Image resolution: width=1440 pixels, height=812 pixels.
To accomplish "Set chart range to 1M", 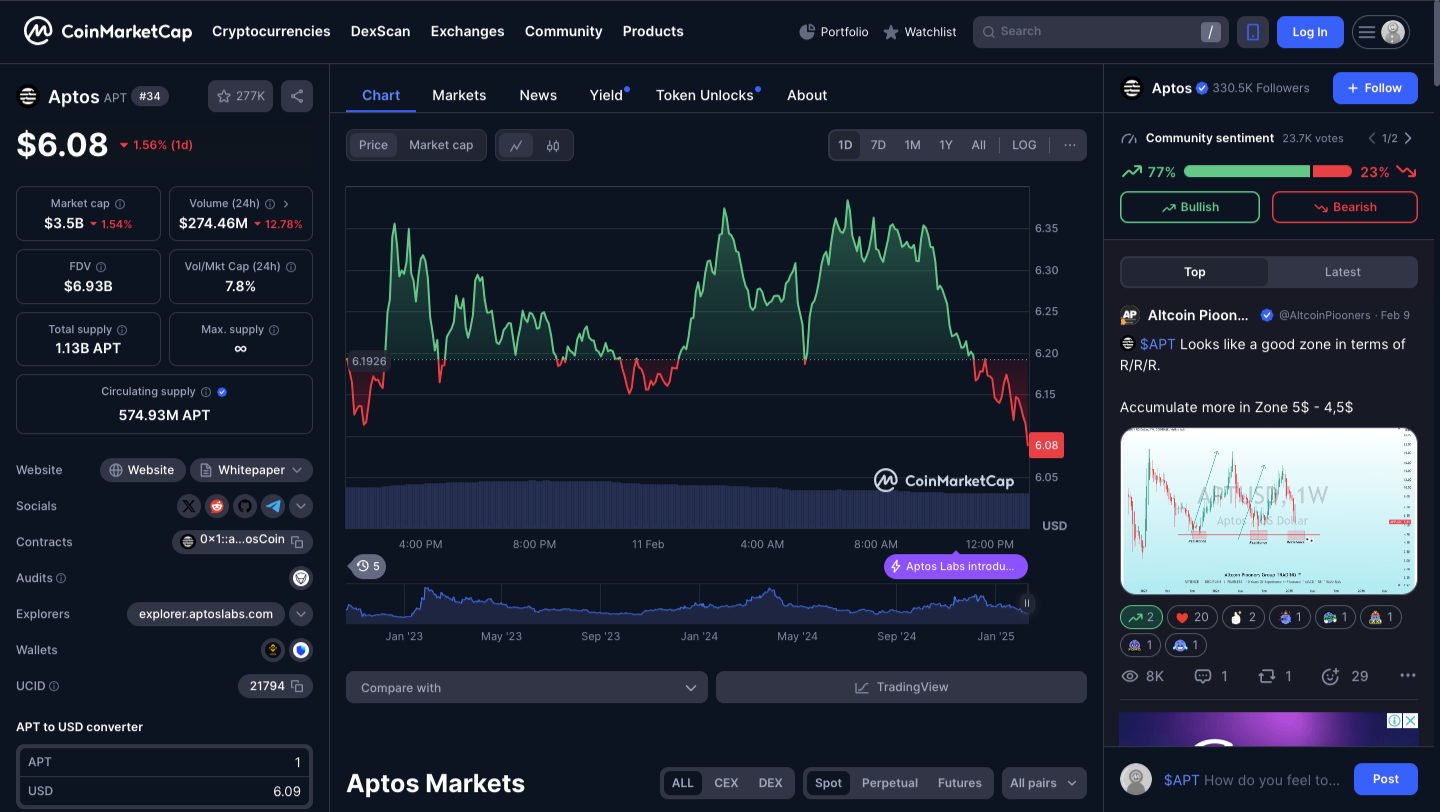I will [x=912, y=145].
